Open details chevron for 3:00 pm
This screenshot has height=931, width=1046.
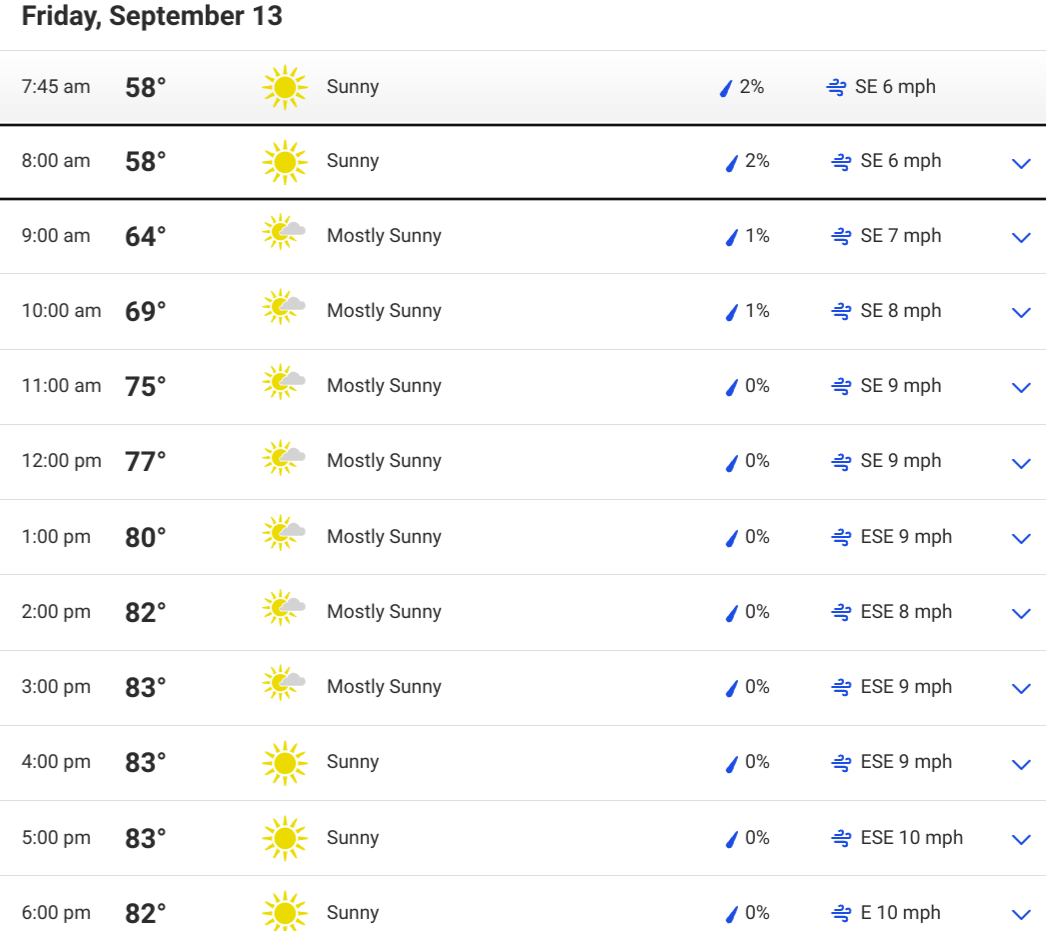[x=1021, y=688]
